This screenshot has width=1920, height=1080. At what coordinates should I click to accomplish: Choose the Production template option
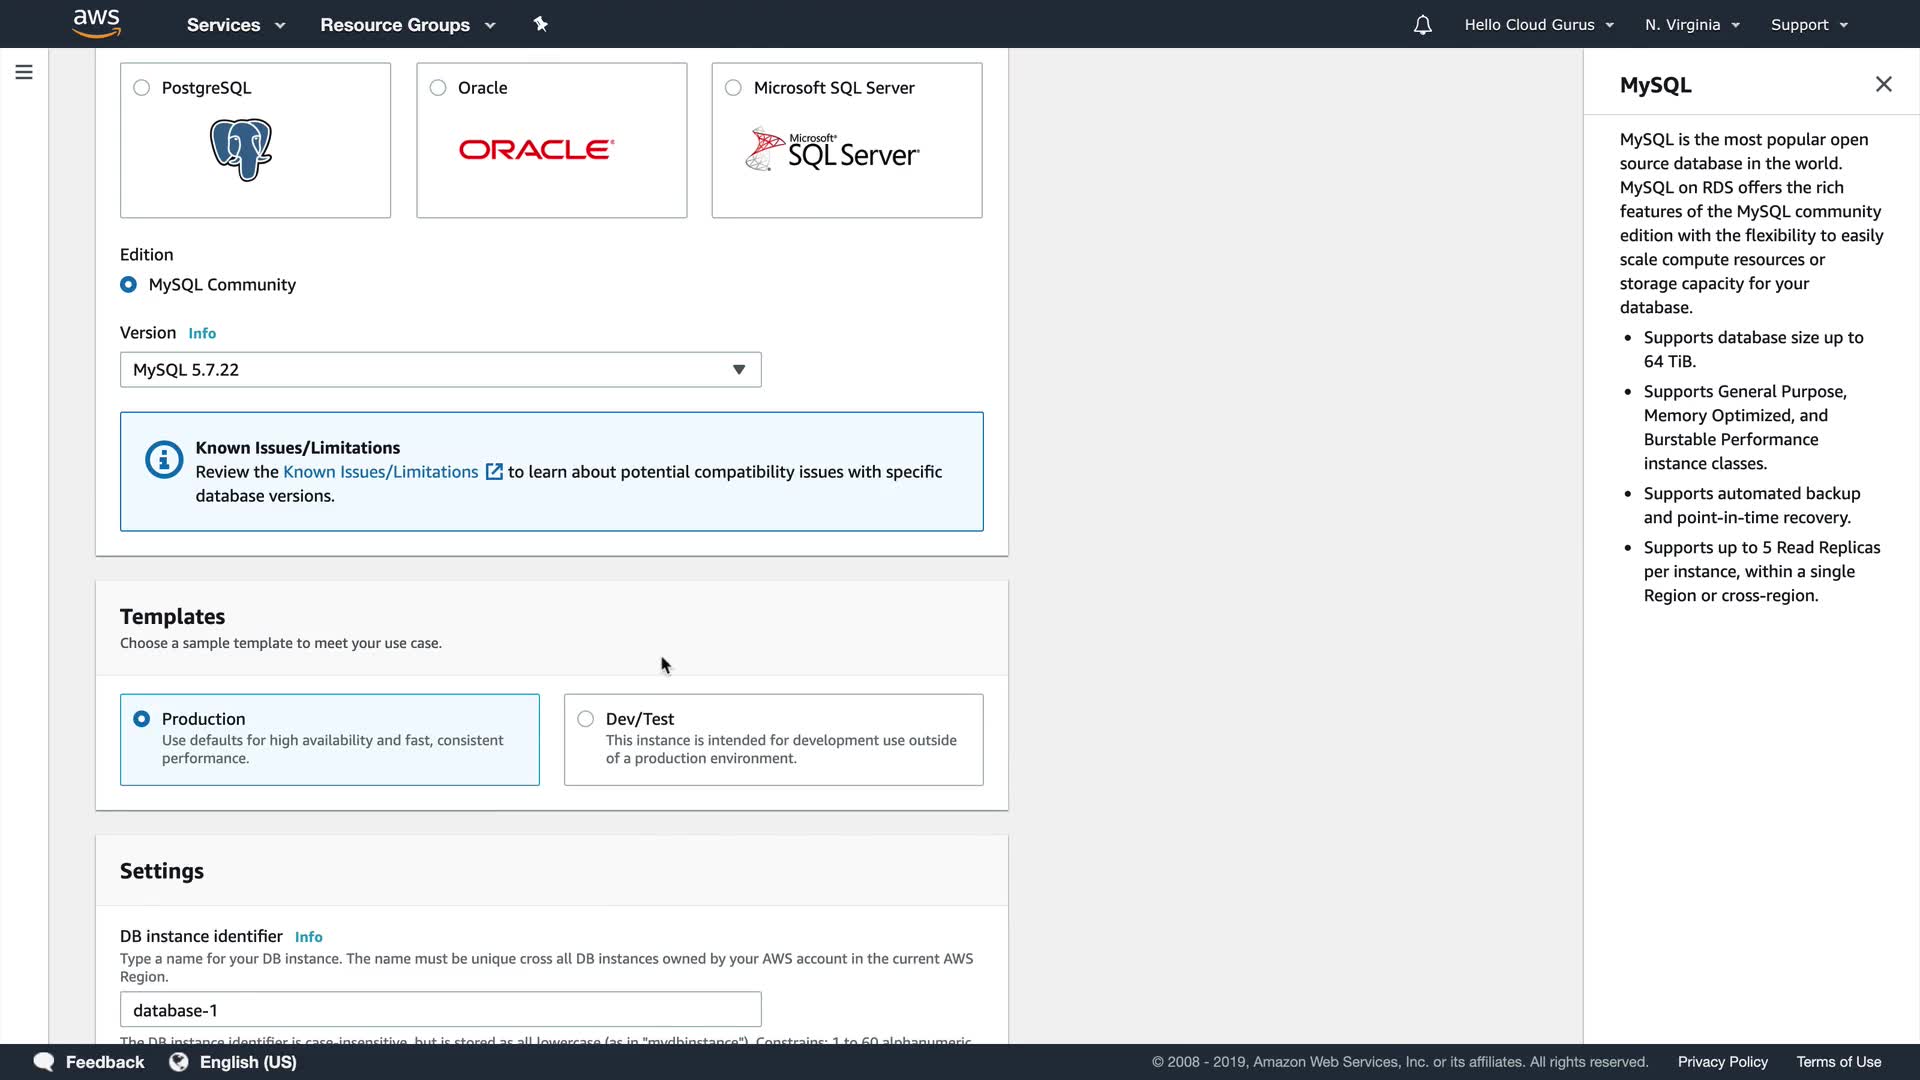click(x=142, y=719)
